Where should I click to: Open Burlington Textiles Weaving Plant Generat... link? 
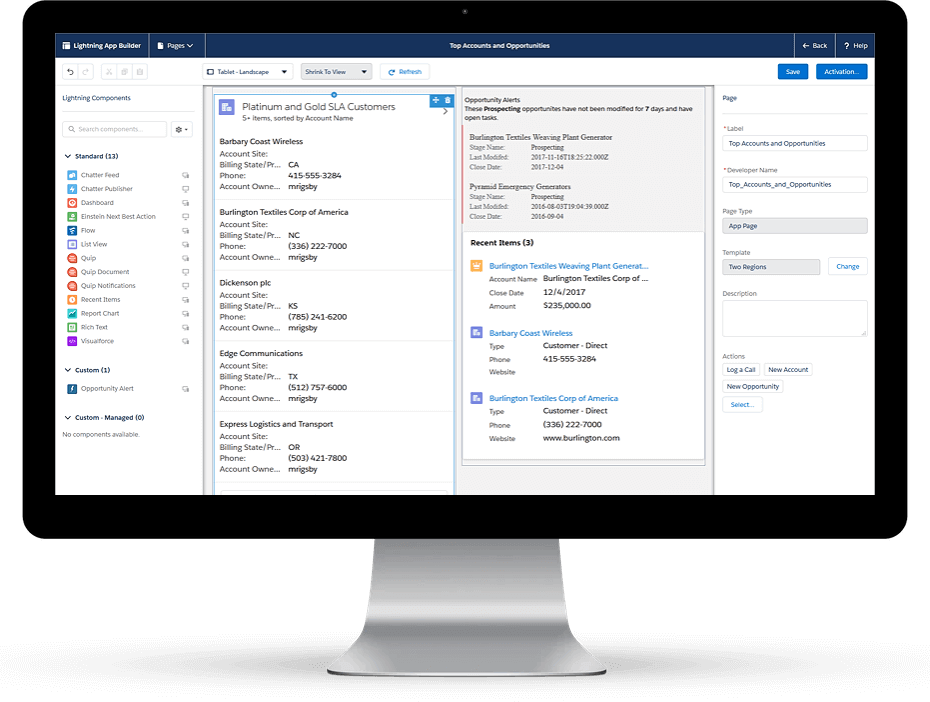(x=568, y=266)
